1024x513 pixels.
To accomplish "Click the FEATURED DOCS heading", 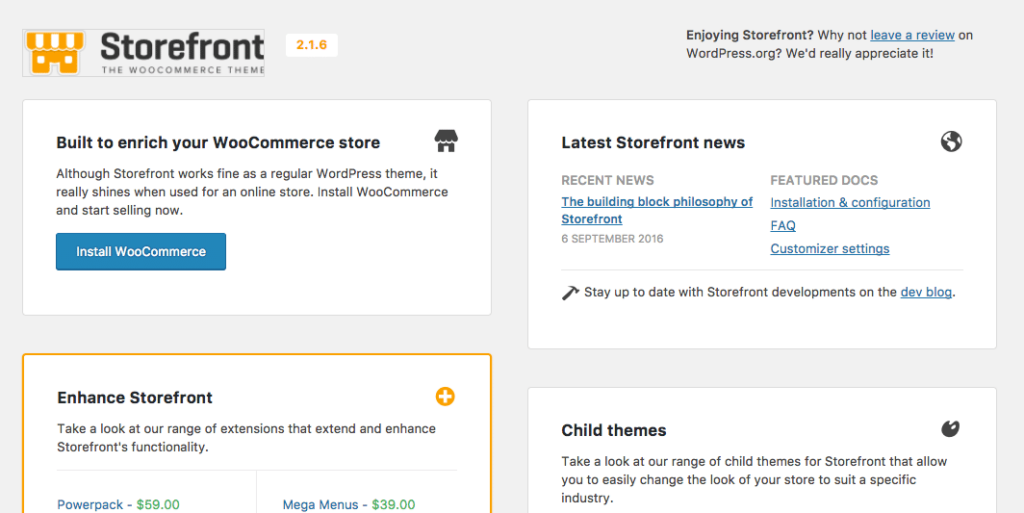I will pyautogui.click(x=824, y=180).
